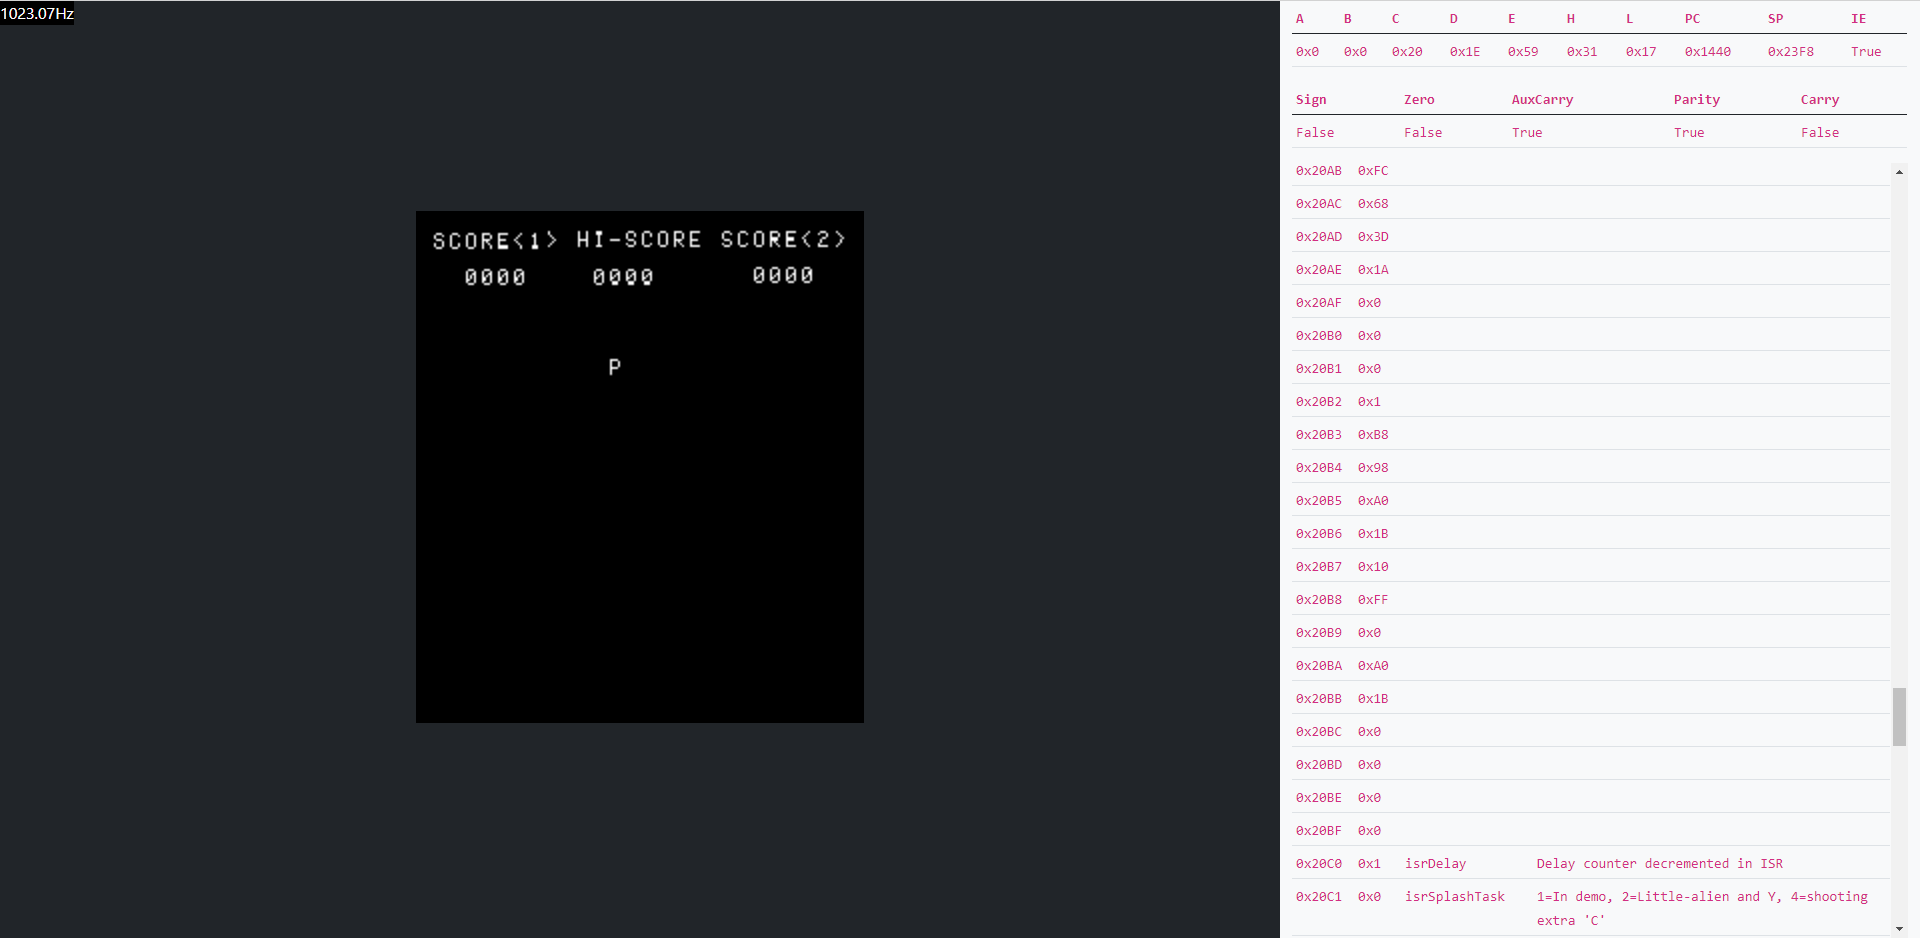Click memory address 0x20AC row
Screen dimensions: 1920x938
[1591, 204]
